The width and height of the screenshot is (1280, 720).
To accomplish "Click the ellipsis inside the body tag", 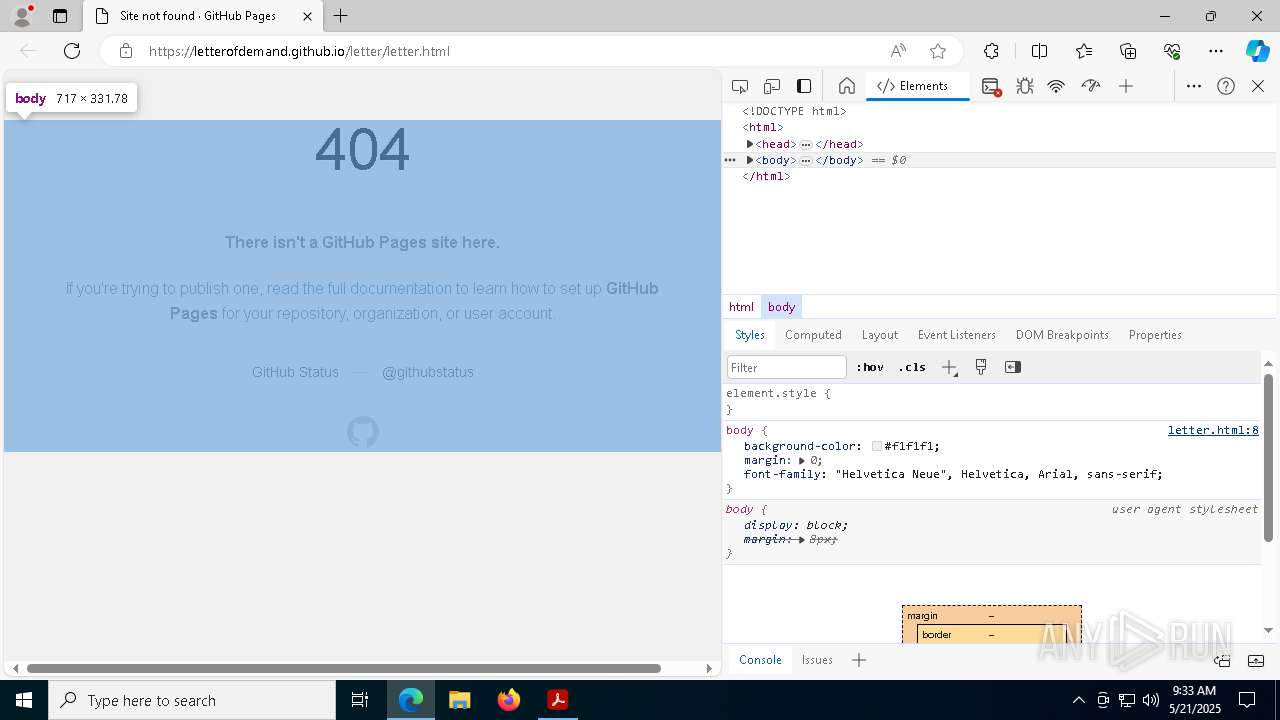I will tap(806, 160).
